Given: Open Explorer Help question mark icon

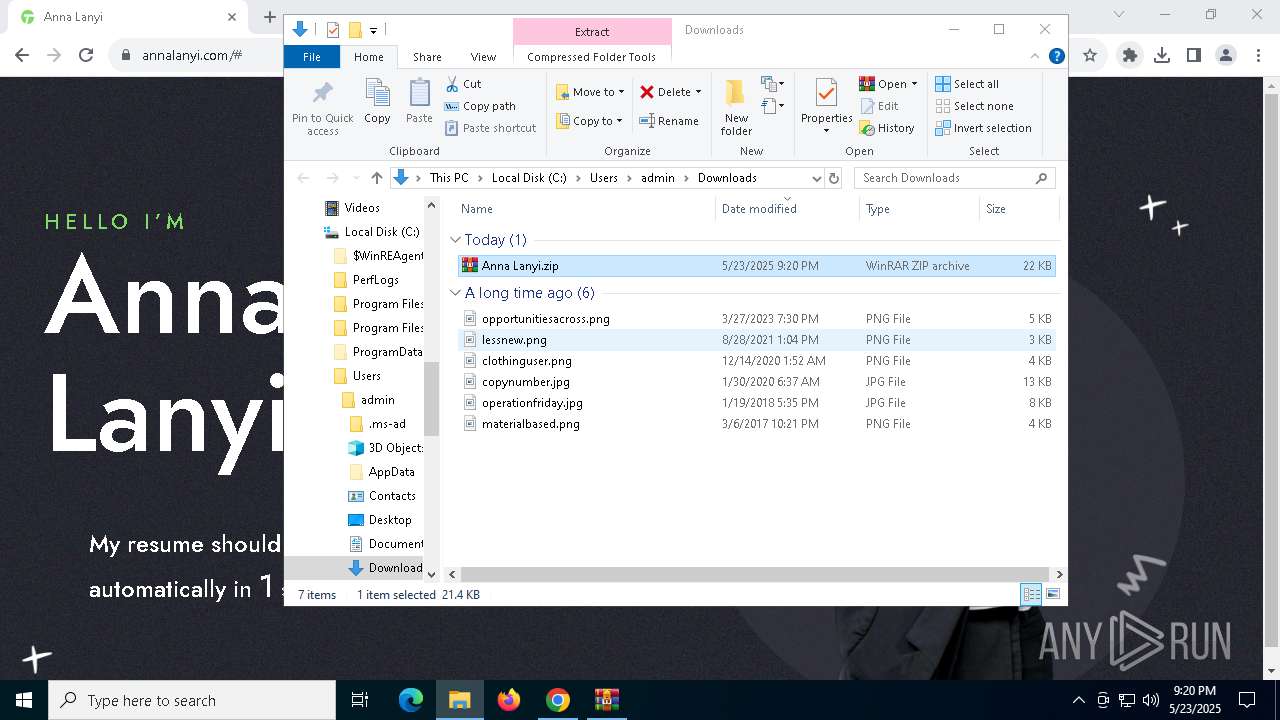Looking at the screenshot, I should [1056, 57].
